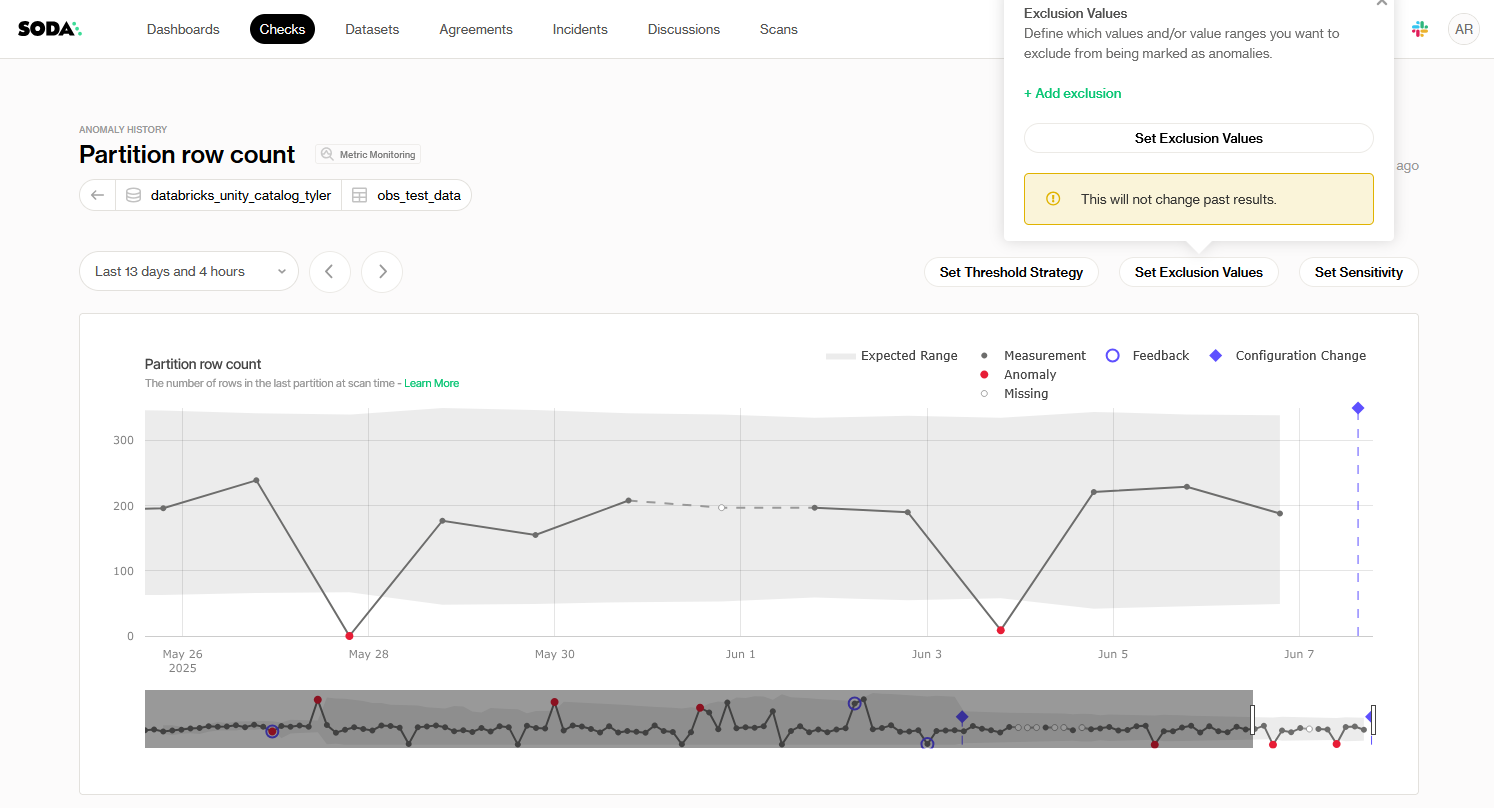
Task: Go to the Dashboards tab
Action: point(183,29)
